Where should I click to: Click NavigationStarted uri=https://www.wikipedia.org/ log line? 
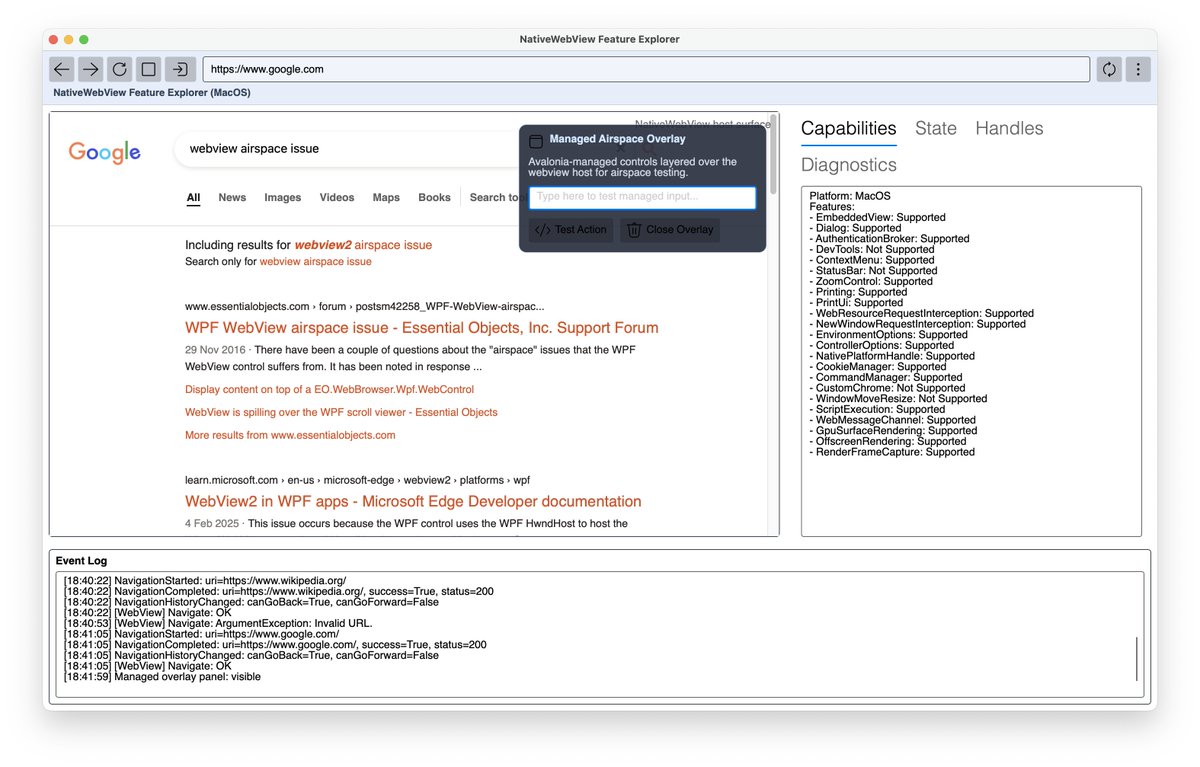click(205, 581)
